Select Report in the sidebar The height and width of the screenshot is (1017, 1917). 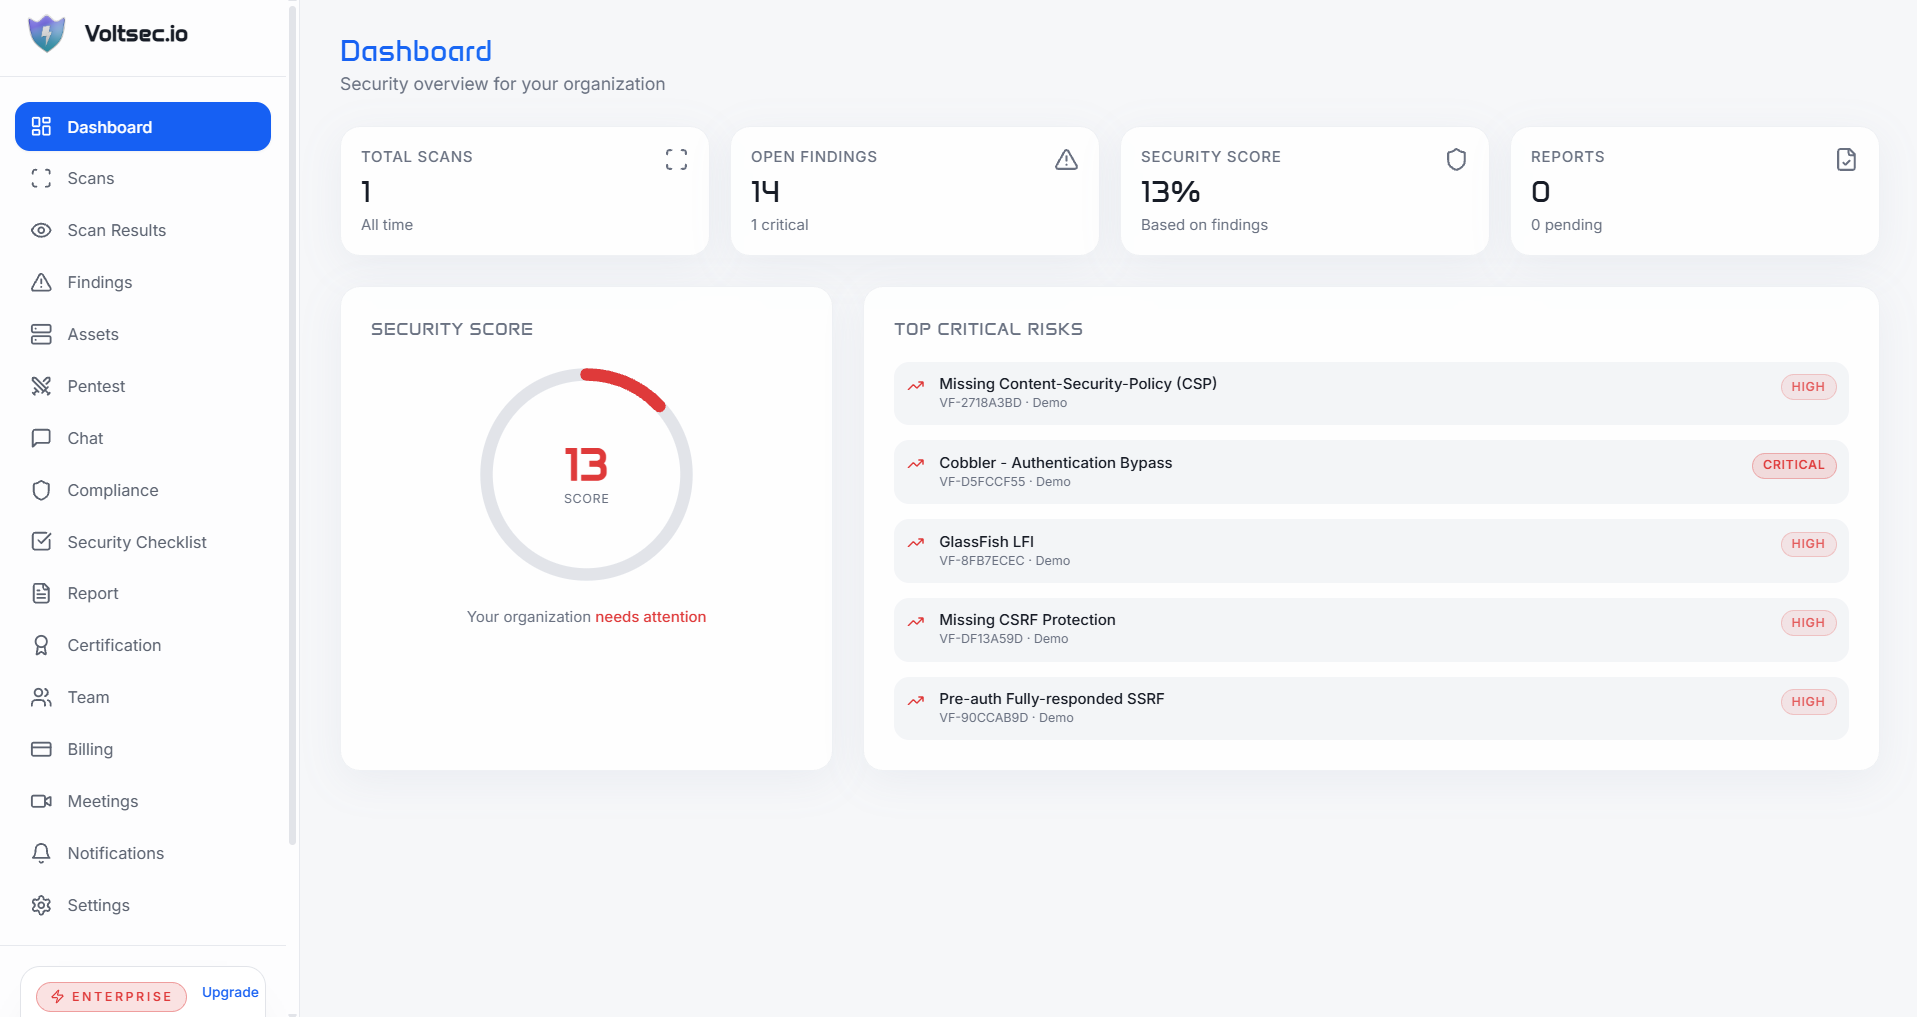[x=143, y=593]
